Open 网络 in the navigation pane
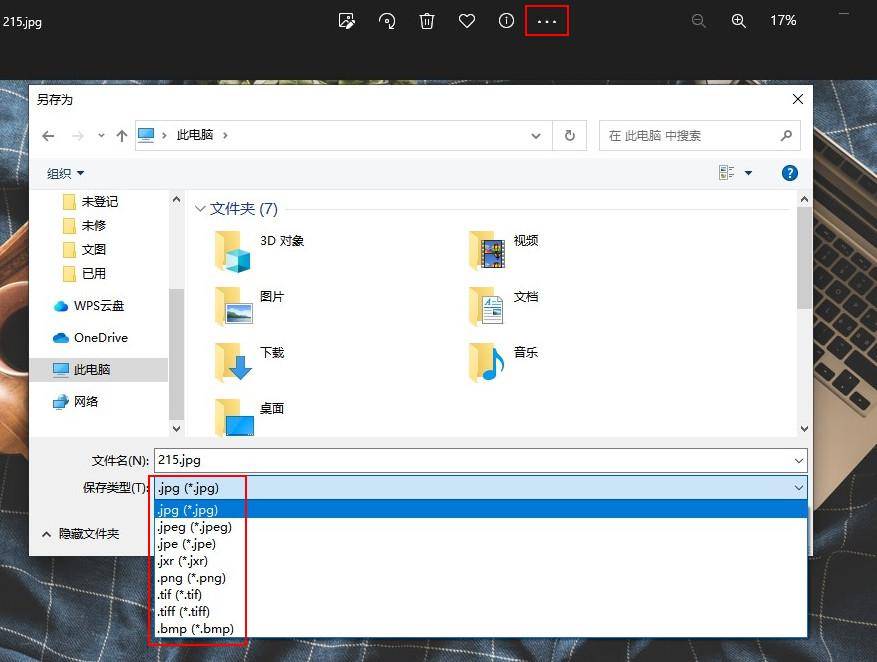This screenshot has width=877, height=662. coord(76,401)
